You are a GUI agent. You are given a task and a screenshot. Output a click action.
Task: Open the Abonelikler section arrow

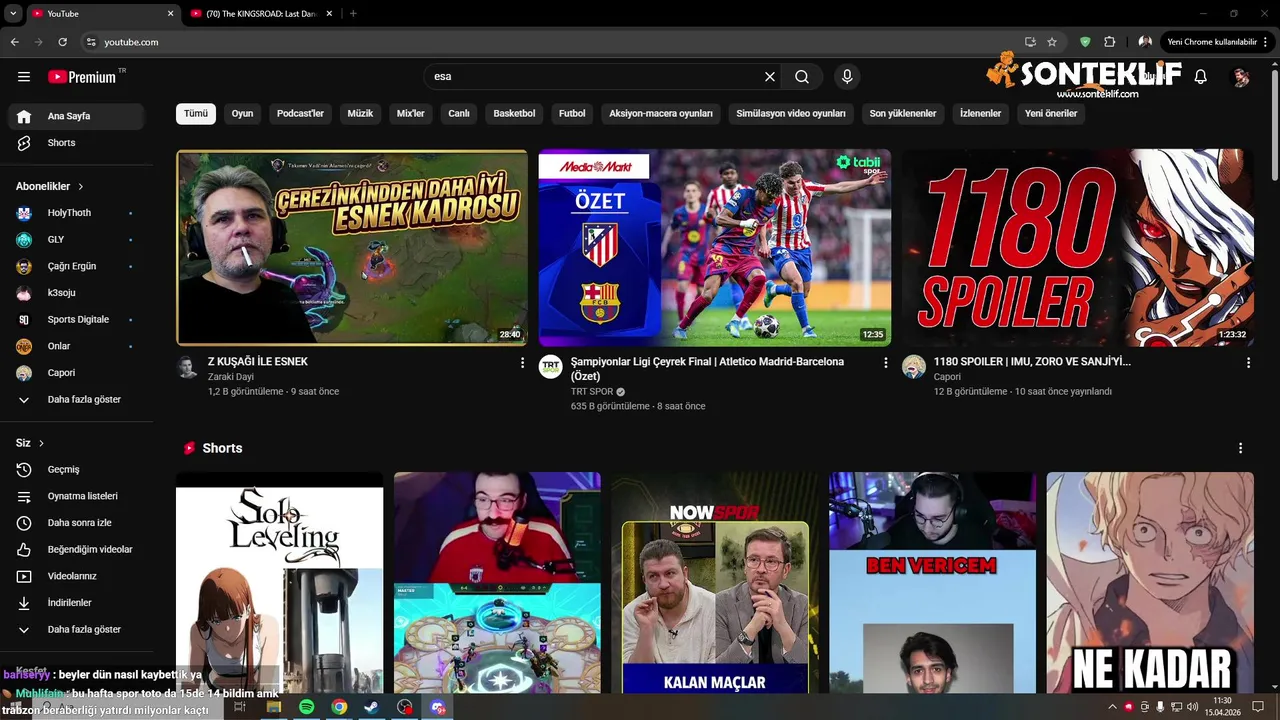click(81, 187)
